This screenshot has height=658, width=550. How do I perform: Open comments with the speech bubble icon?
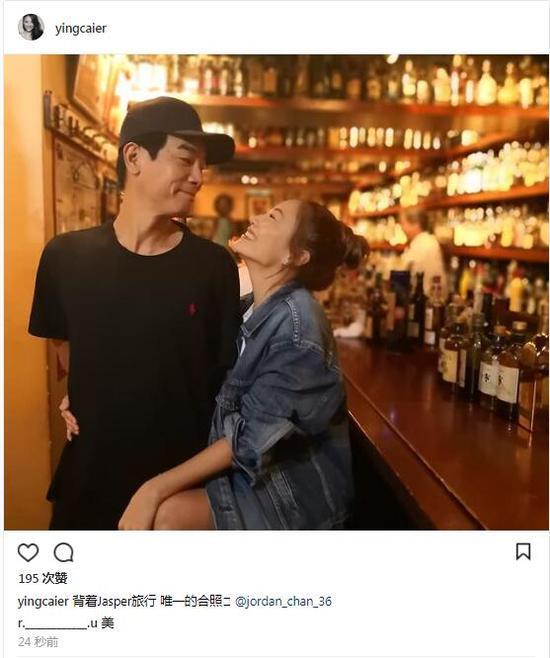coord(64,552)
